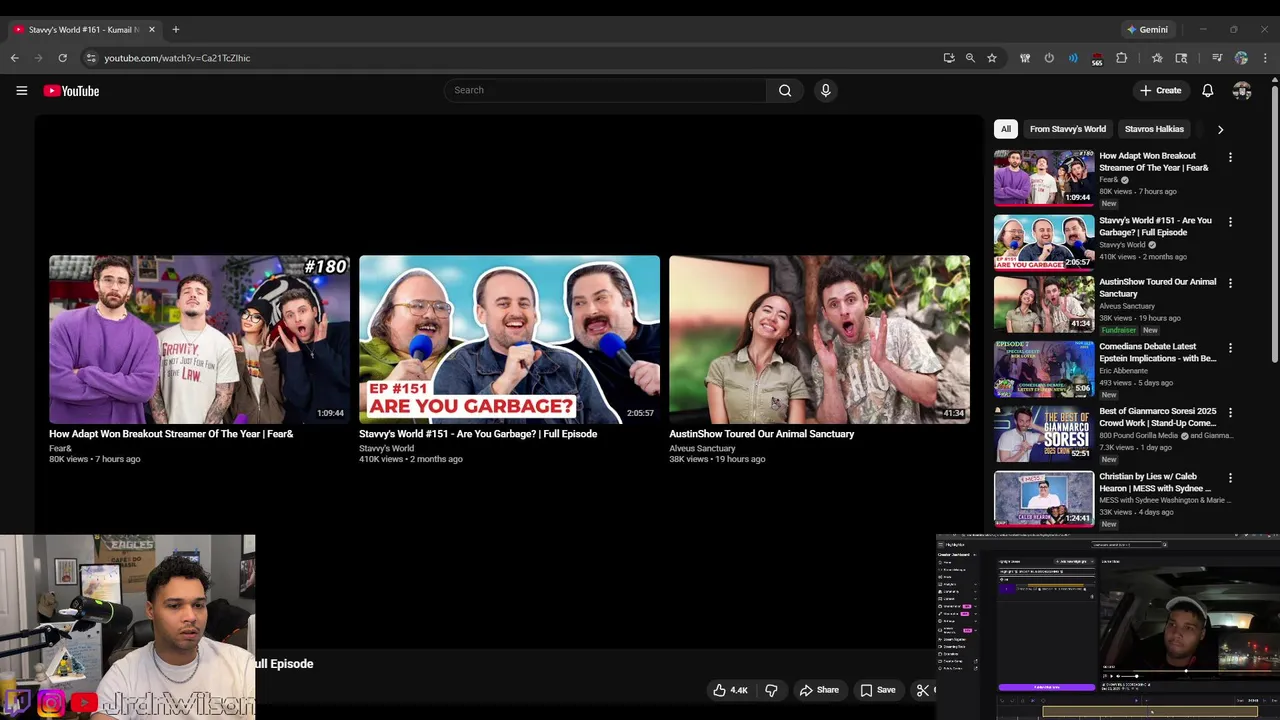
Task: Dislike the video with thumbs-down
Action: point(771,690)
